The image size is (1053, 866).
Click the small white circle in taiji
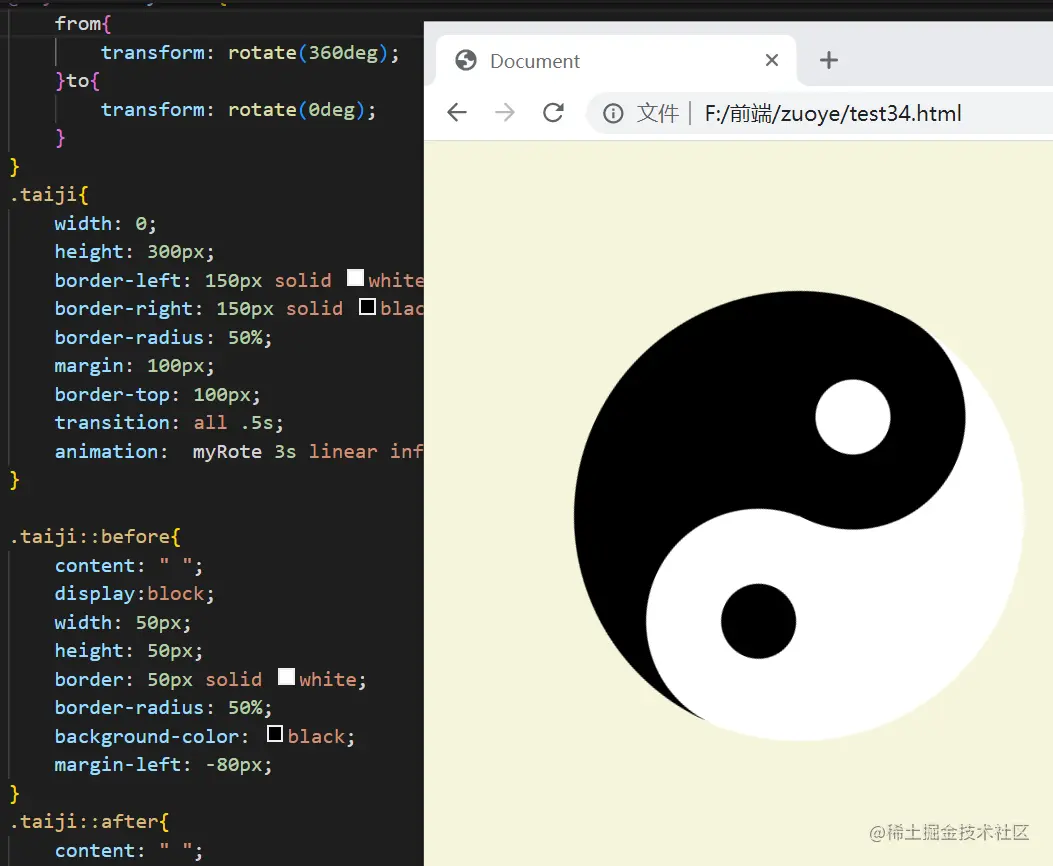(853, 417)
